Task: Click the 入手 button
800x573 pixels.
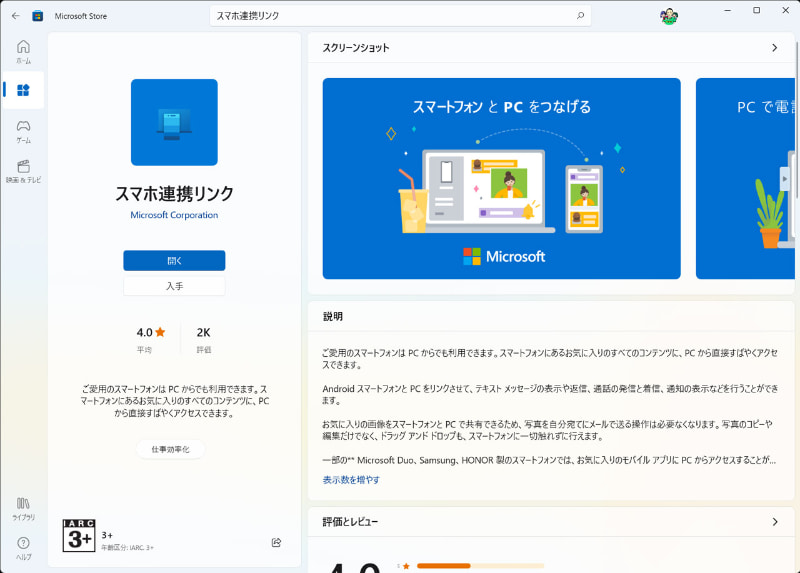Action: pos(174,286)
